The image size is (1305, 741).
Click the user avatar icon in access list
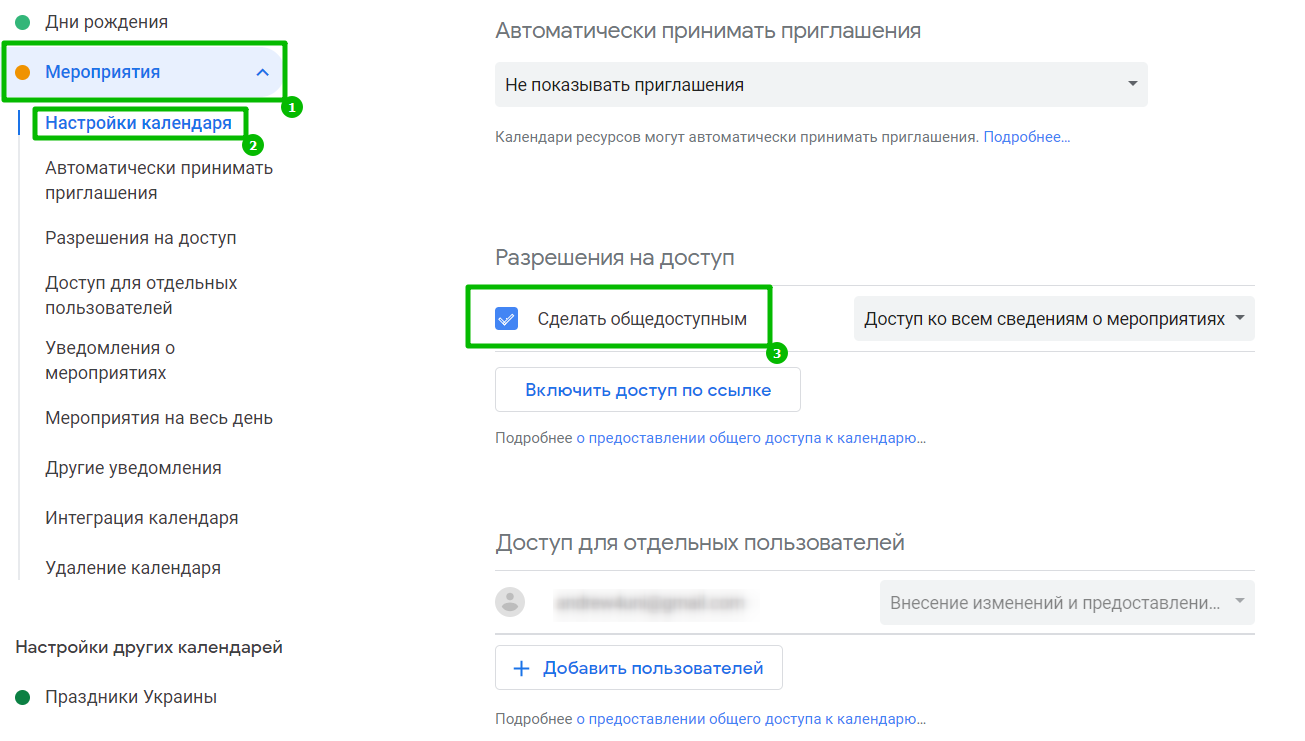pyautogui.click(x=510, y=602)
